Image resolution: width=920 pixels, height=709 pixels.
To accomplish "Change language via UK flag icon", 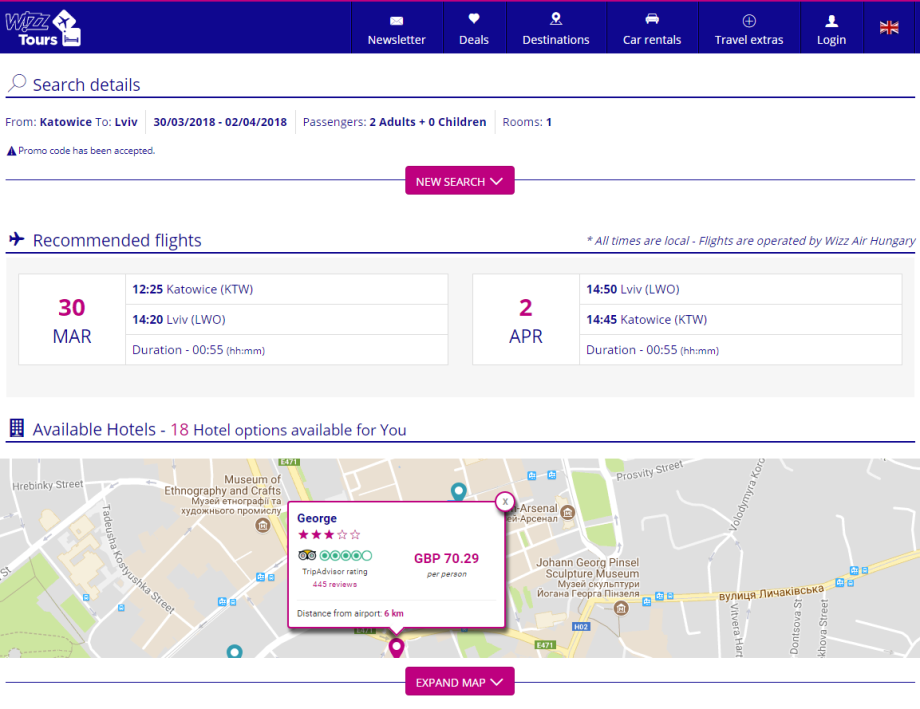I will [x=889, y=27].
